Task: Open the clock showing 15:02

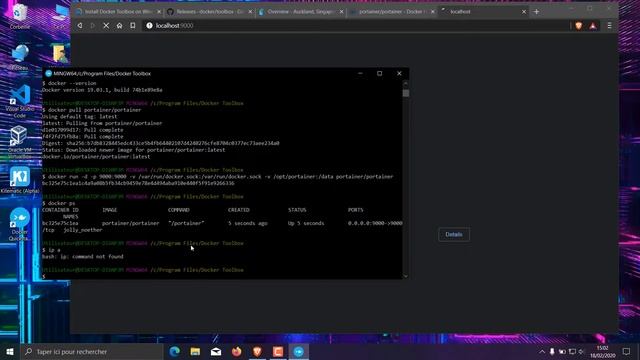Action: coord(602,351)
